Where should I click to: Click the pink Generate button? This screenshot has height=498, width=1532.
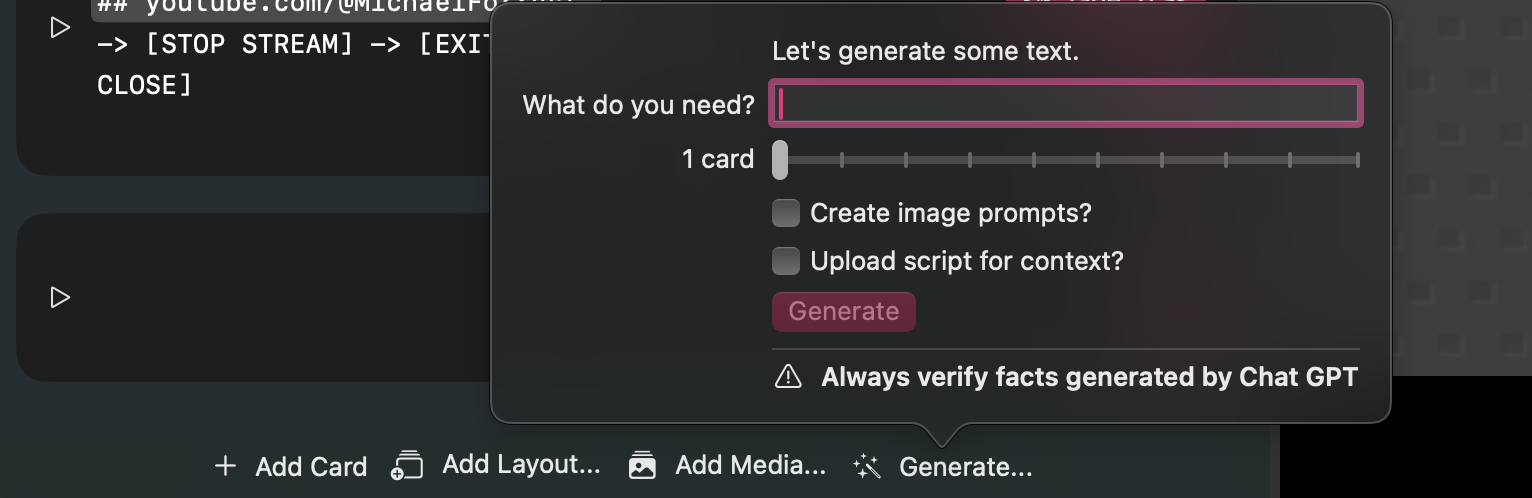point(844,311)
